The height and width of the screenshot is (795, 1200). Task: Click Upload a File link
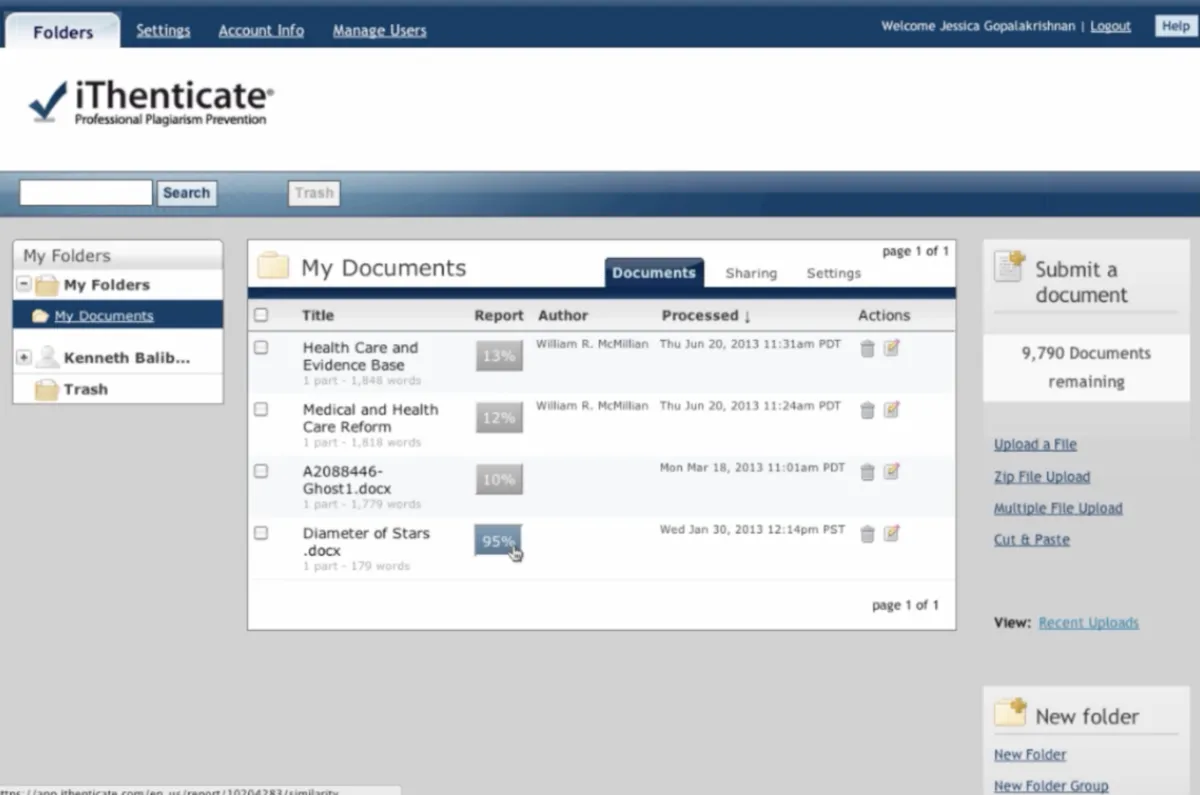tap(1035, 445)
